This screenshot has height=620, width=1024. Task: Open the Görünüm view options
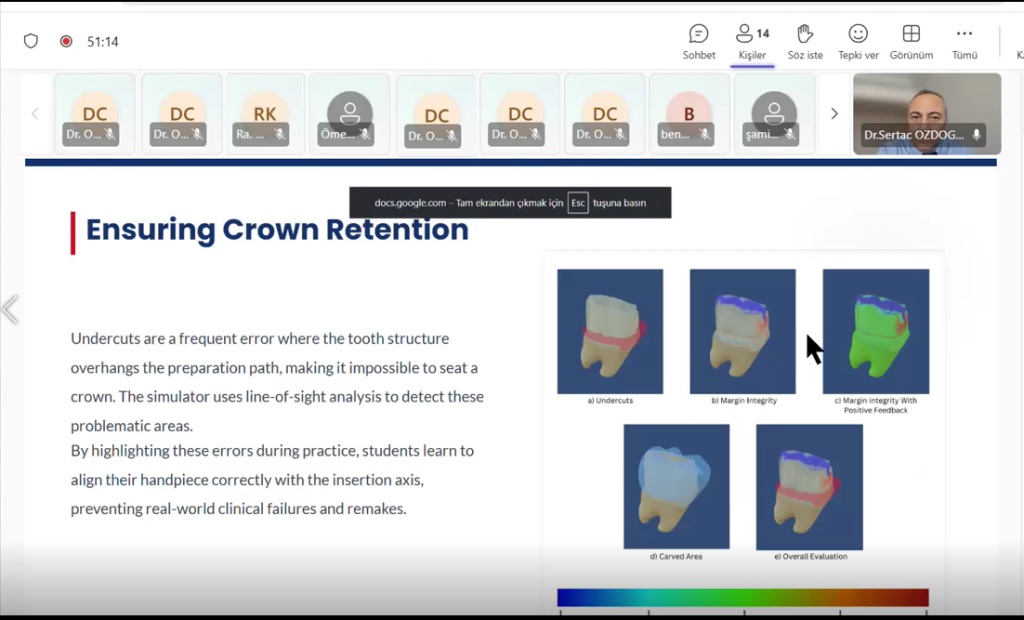911,42
